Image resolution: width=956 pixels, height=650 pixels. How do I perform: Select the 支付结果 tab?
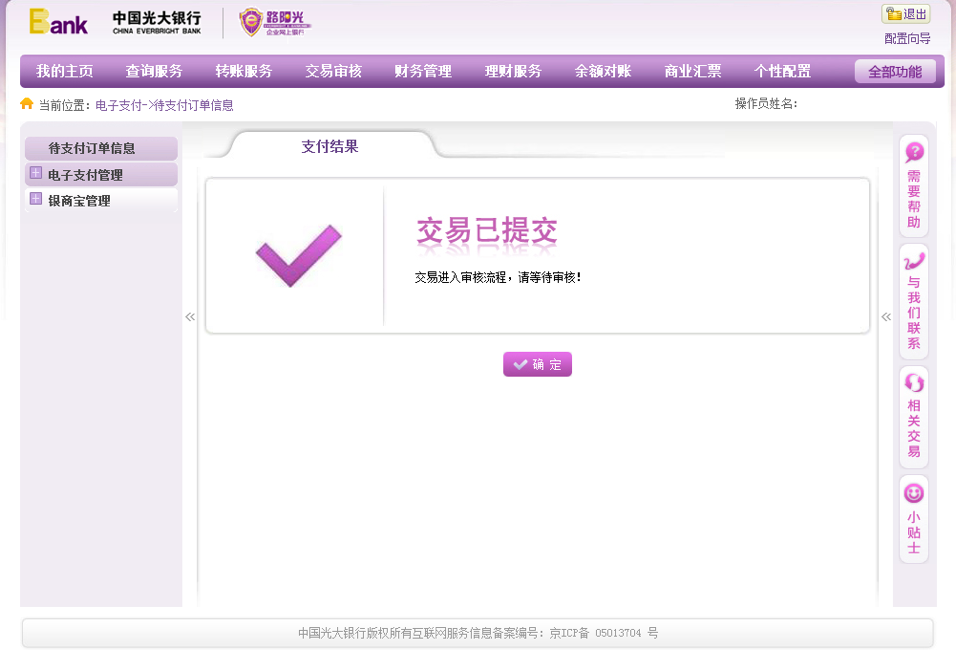(x=330, y=146)
